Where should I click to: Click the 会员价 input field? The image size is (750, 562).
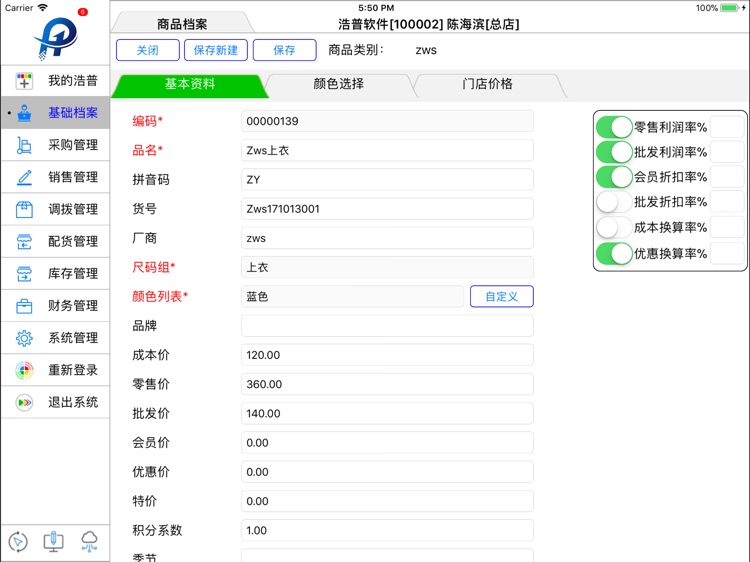coord(387,443)
